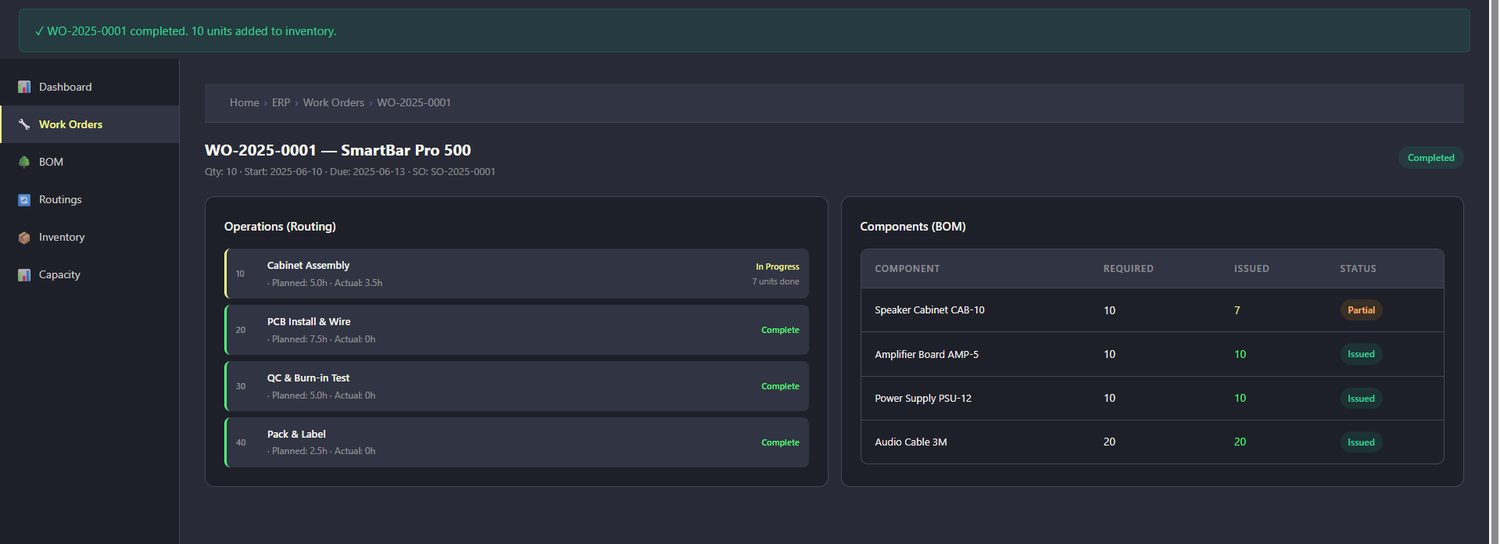Viewport: 1500px width, 544px height.
Task: Select Work Orders in the sidebar
Action: coord(90,125)
